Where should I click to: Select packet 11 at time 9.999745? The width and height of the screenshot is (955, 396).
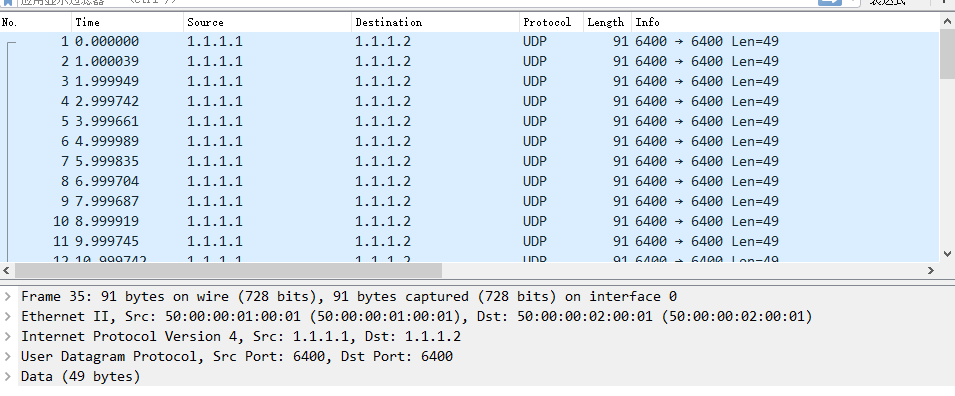[470, 241]
